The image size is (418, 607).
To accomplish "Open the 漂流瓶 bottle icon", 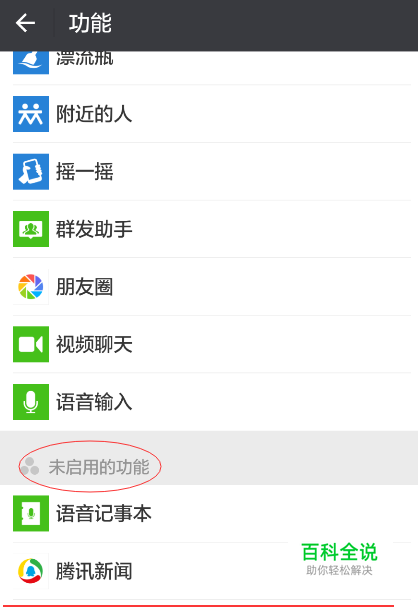I will pyautogui.click(x=31, y=62).
